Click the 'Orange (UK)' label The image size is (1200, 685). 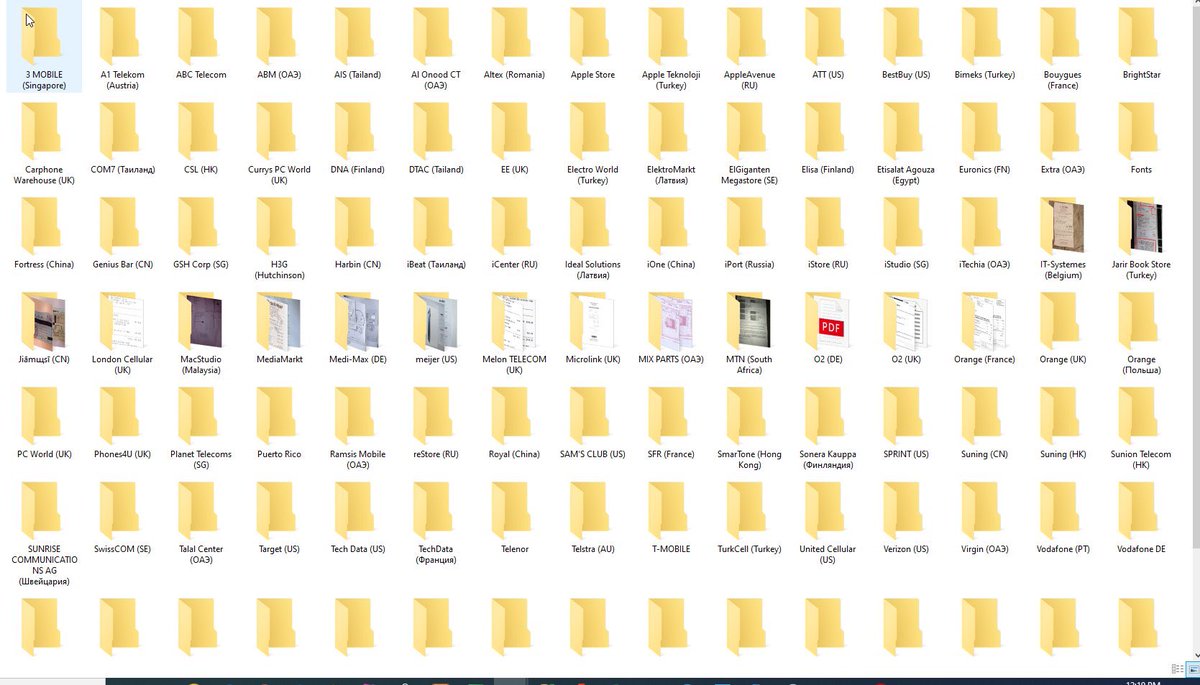point(1062,360)
